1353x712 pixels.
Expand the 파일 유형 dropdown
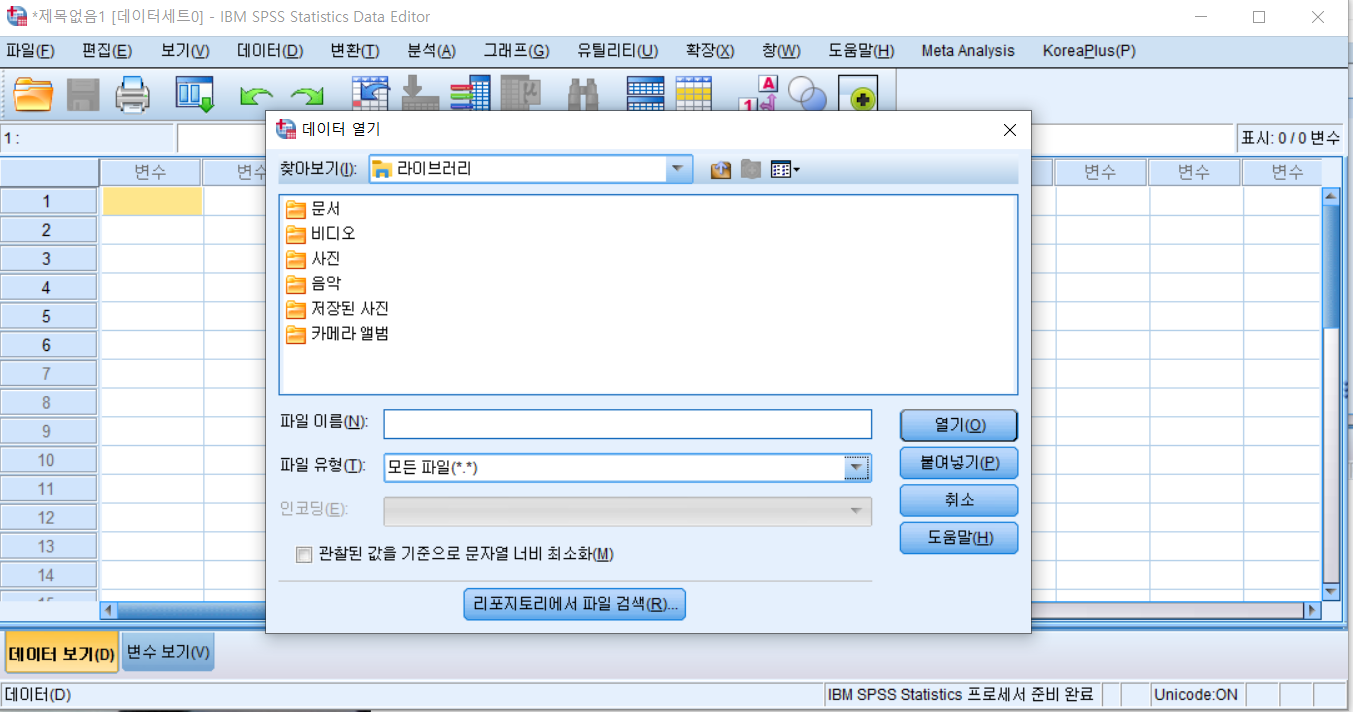tap(857, 467)
